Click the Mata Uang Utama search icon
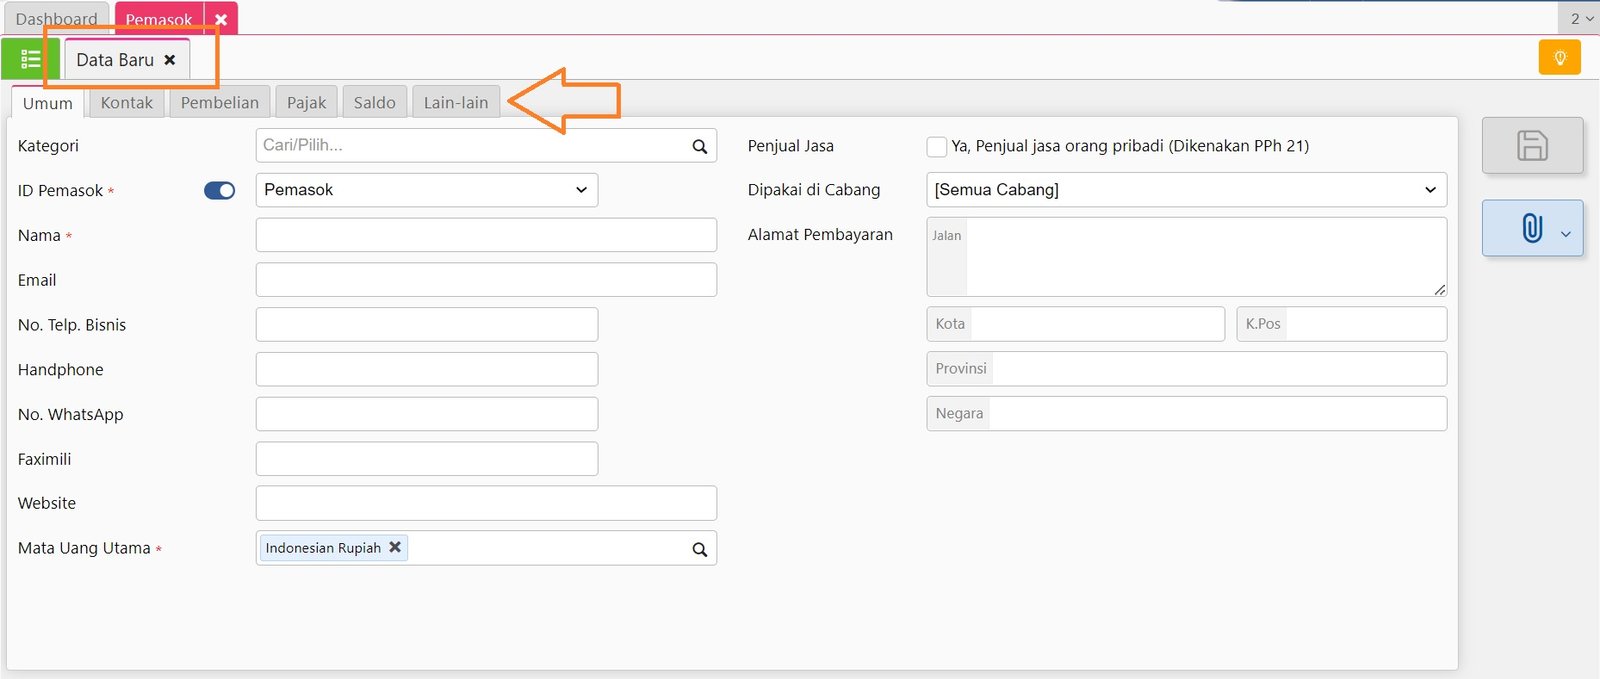Screen dimensions: 1600x679 tap(700, 549)
